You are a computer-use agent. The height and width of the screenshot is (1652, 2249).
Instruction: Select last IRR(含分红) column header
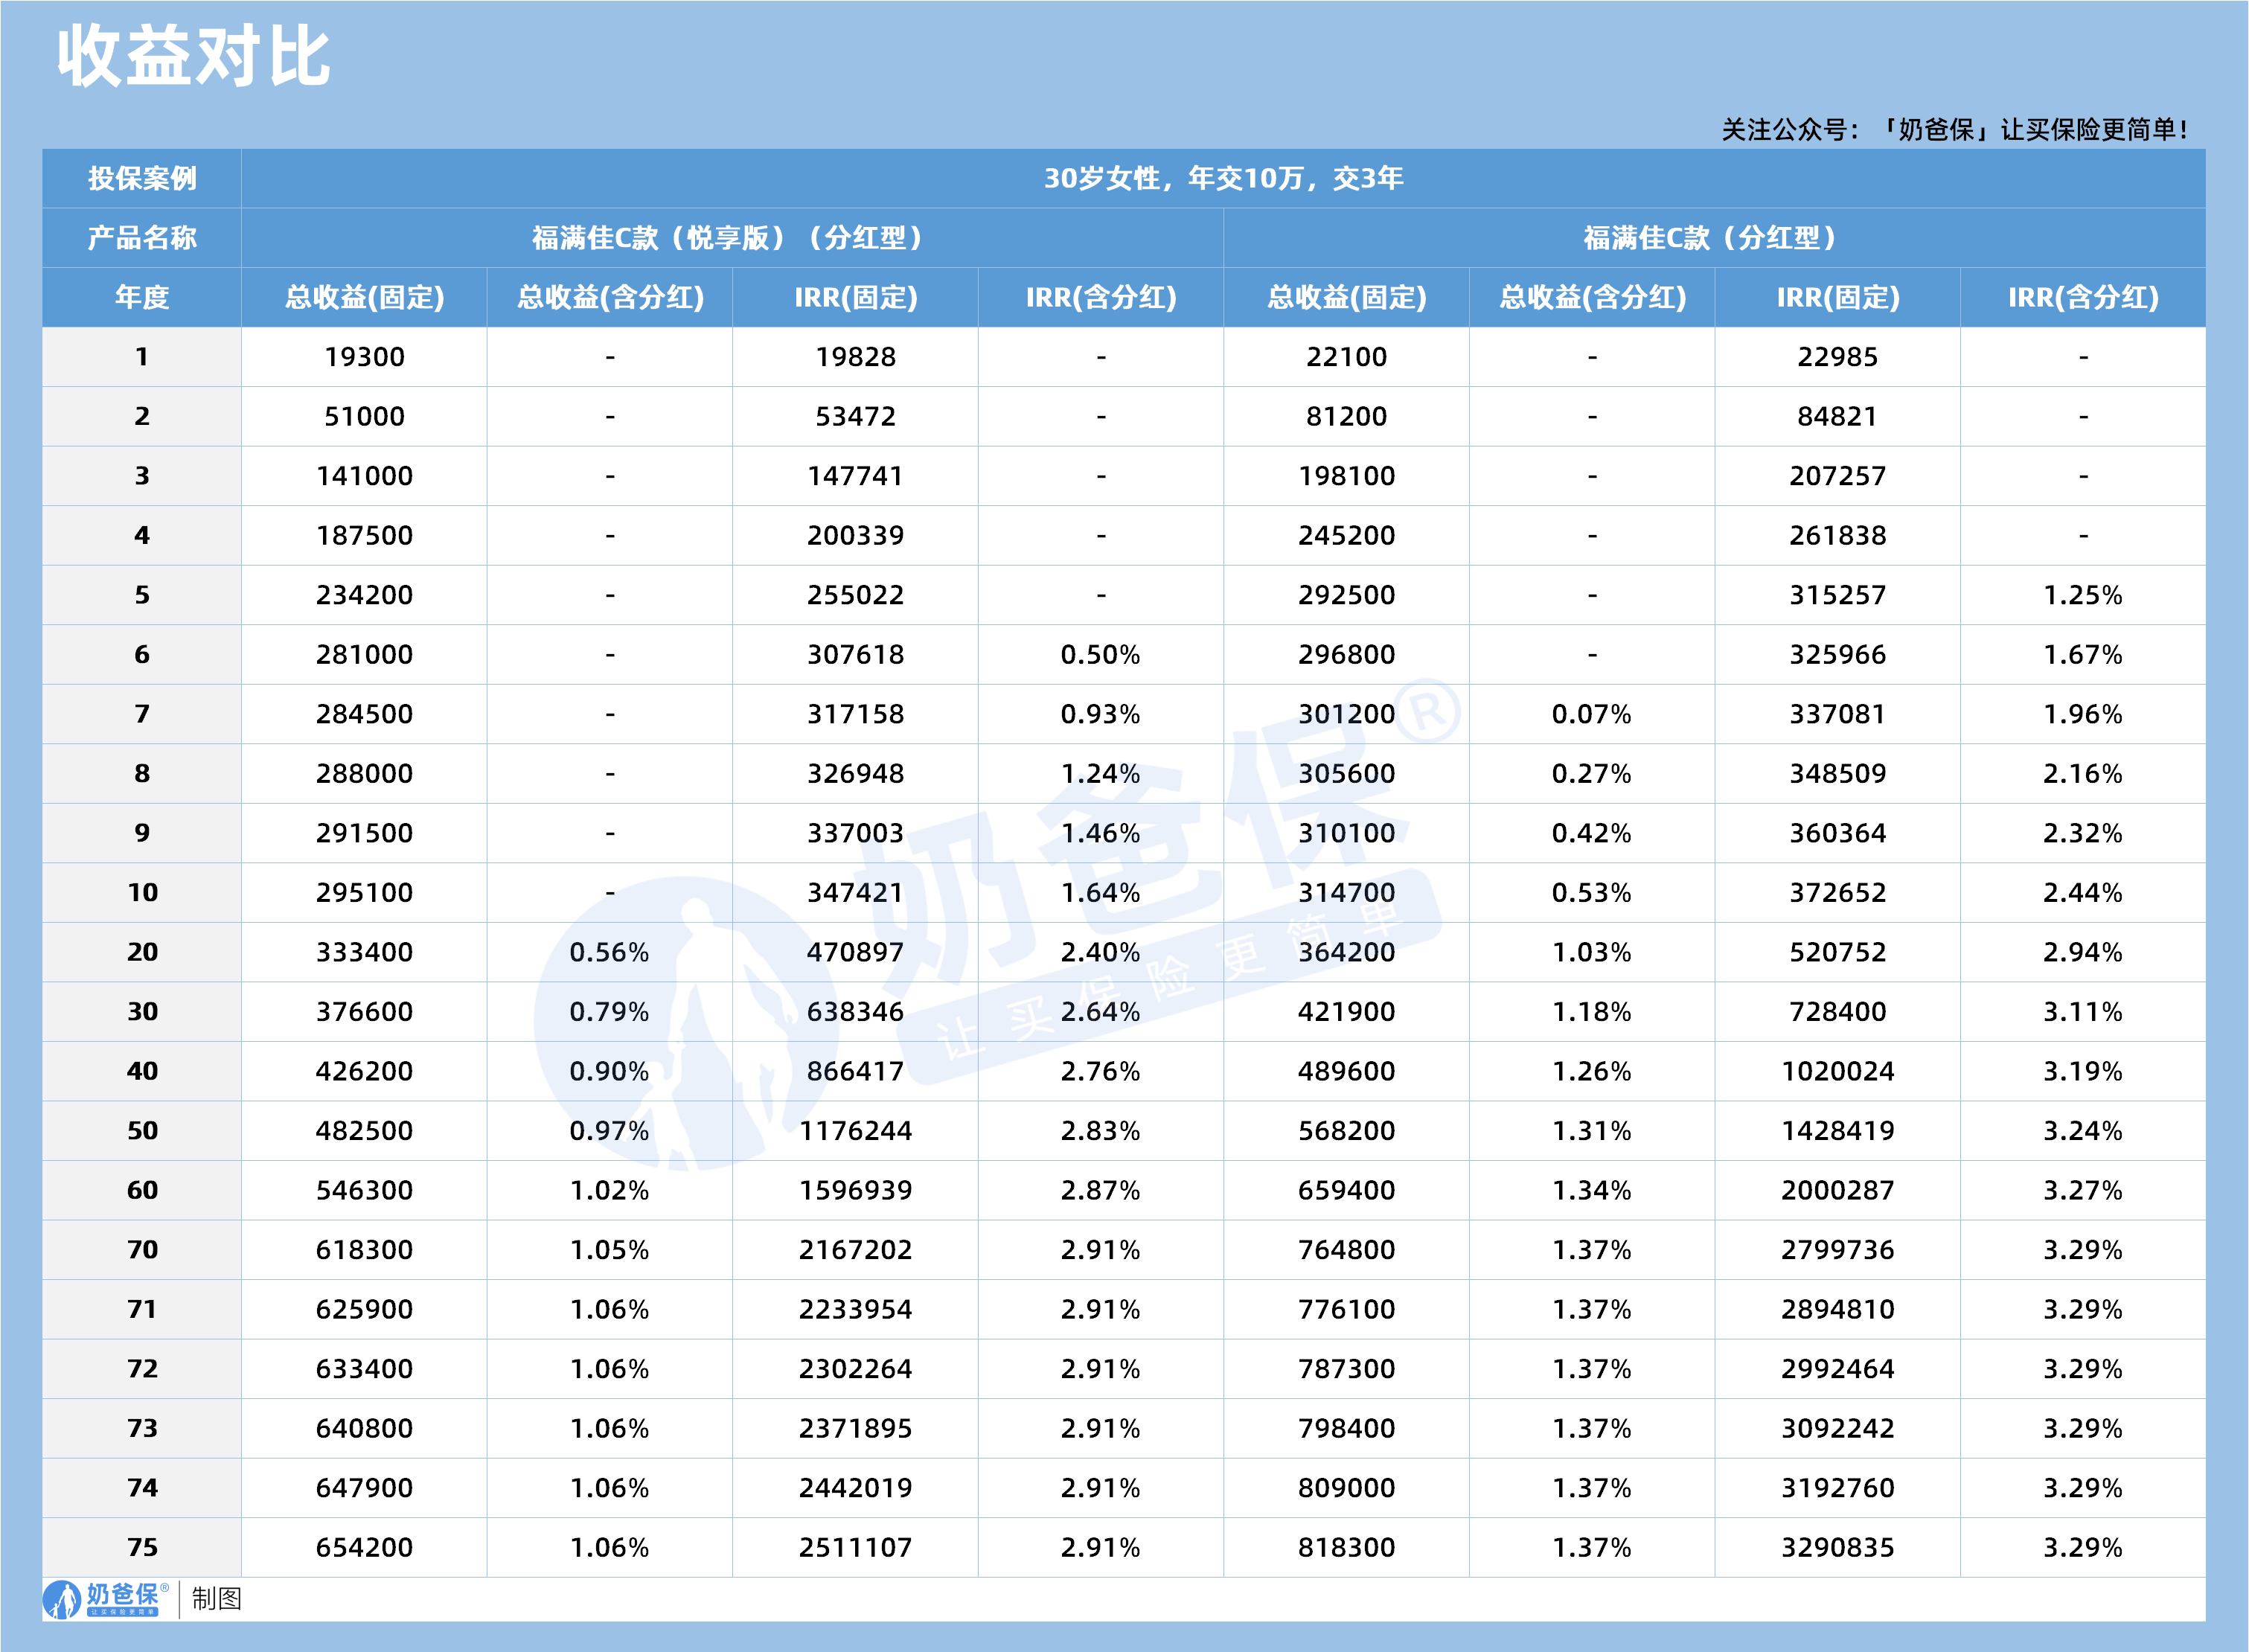(x=2083, y=297)
